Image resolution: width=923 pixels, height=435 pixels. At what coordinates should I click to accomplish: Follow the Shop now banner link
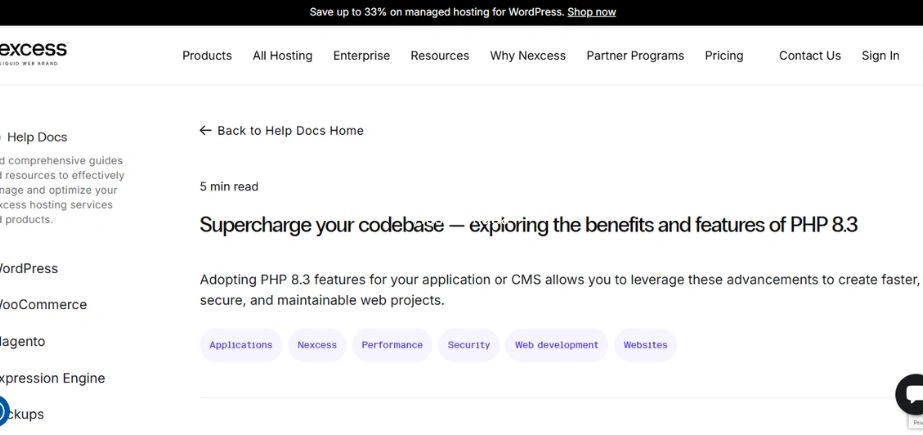coord(591,12)
